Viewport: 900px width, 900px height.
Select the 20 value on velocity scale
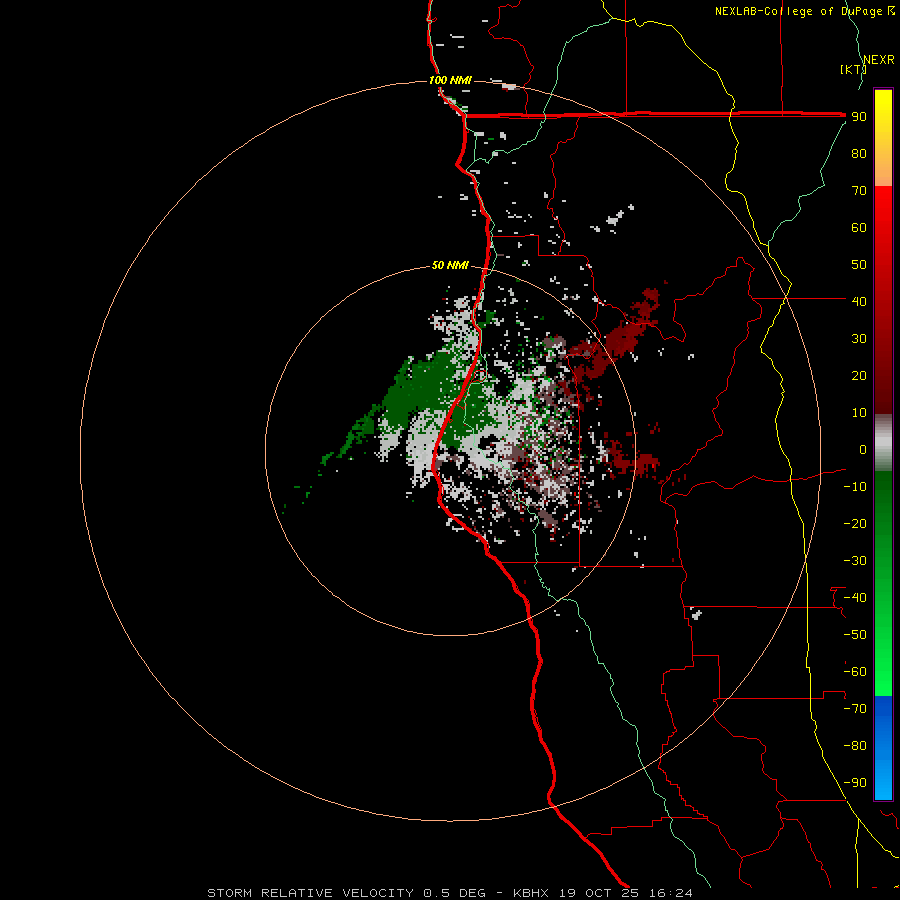tap(859, 375)
